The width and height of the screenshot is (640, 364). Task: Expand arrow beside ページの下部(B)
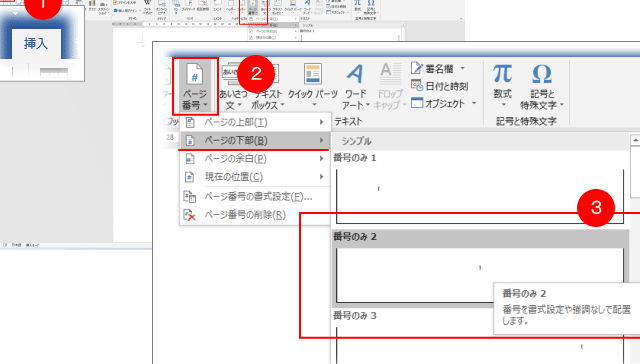tap(322, 140)
